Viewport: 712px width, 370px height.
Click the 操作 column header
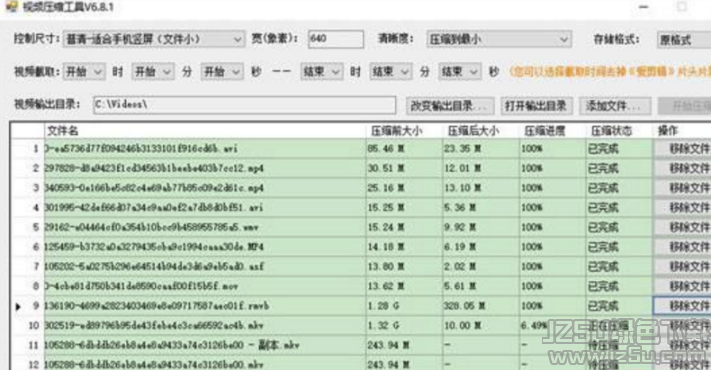682,131
